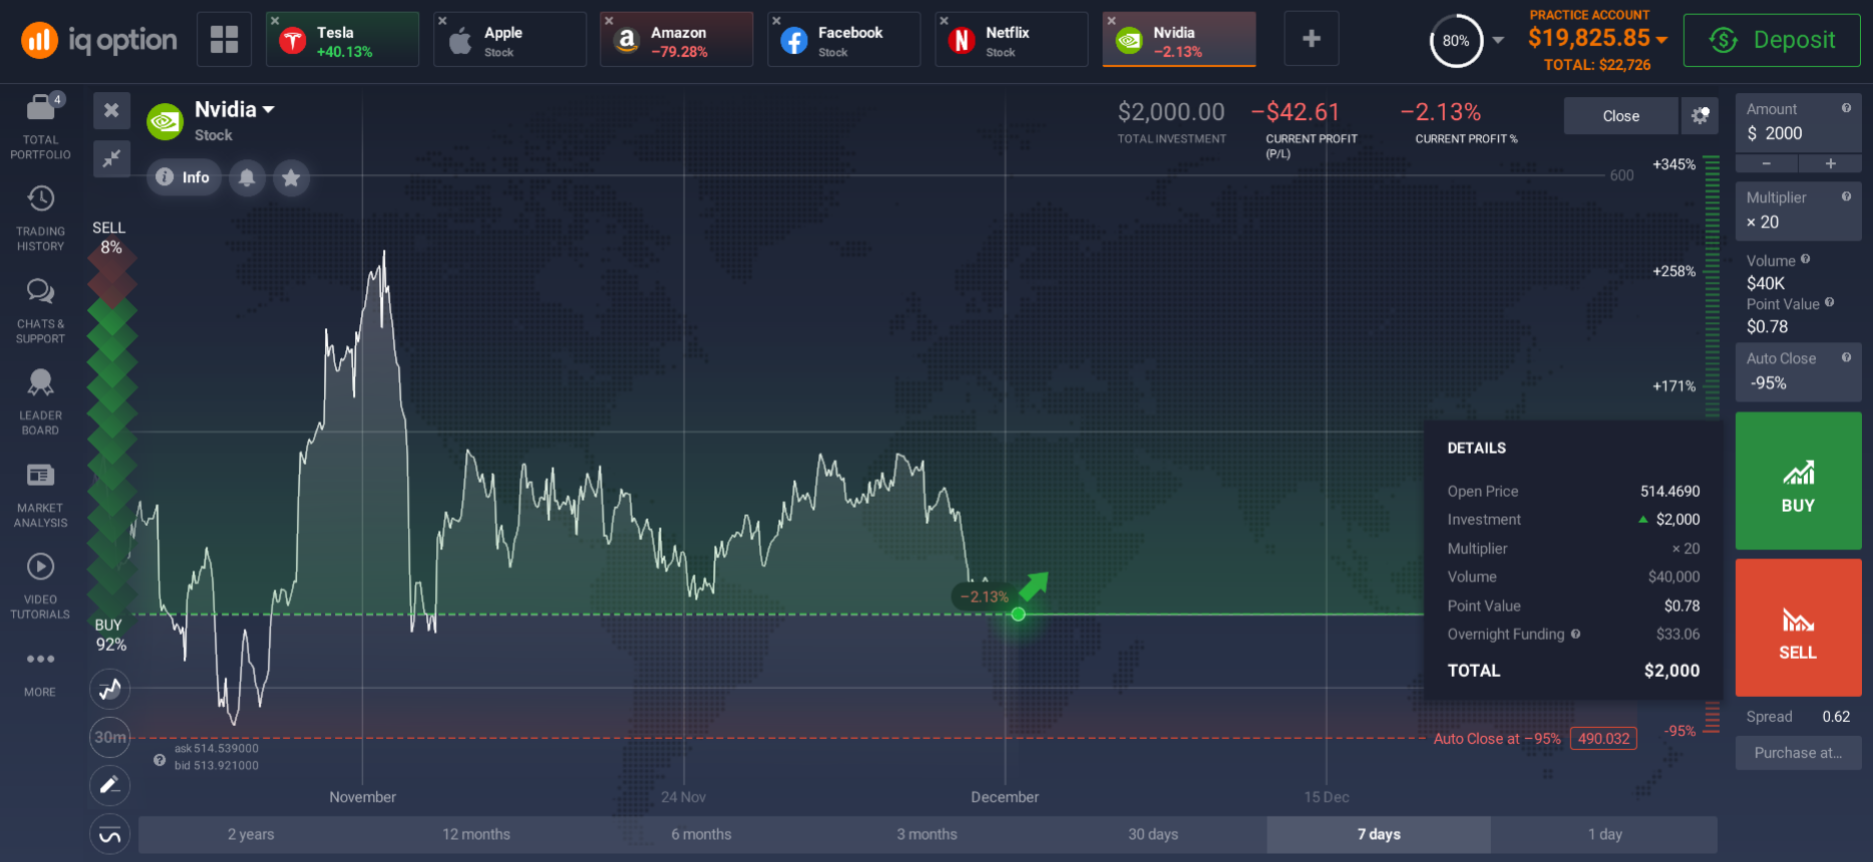Open Auto Close -95% settings
This screenshot has width=1873, height=862.
coord(1798,371)
